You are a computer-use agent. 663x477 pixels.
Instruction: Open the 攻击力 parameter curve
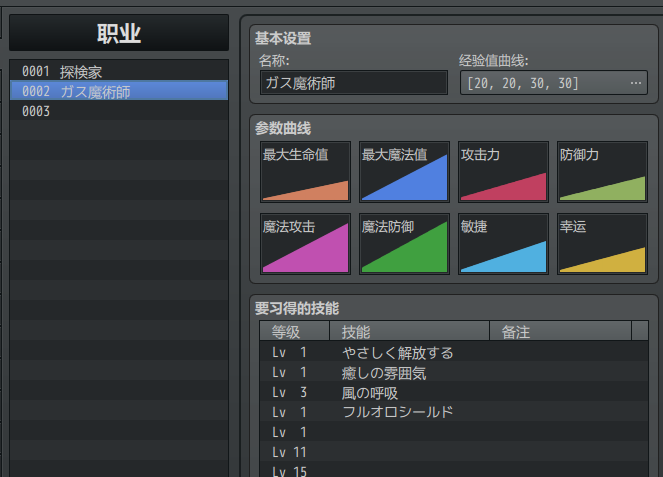pos(503,172)
